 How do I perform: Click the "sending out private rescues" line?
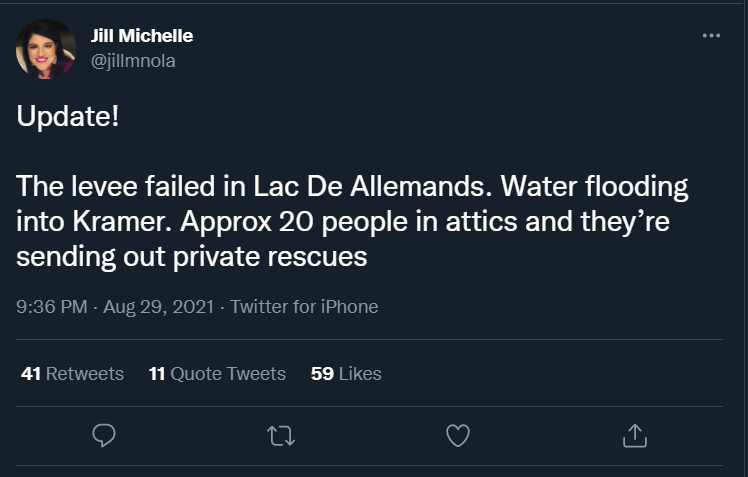(192, 257)
